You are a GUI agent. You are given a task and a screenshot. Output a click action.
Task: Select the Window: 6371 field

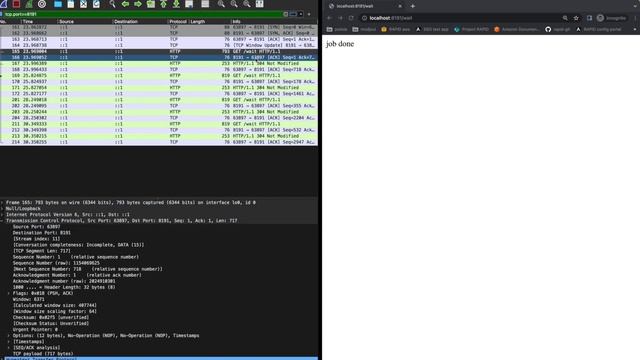[x=29, y=299]
